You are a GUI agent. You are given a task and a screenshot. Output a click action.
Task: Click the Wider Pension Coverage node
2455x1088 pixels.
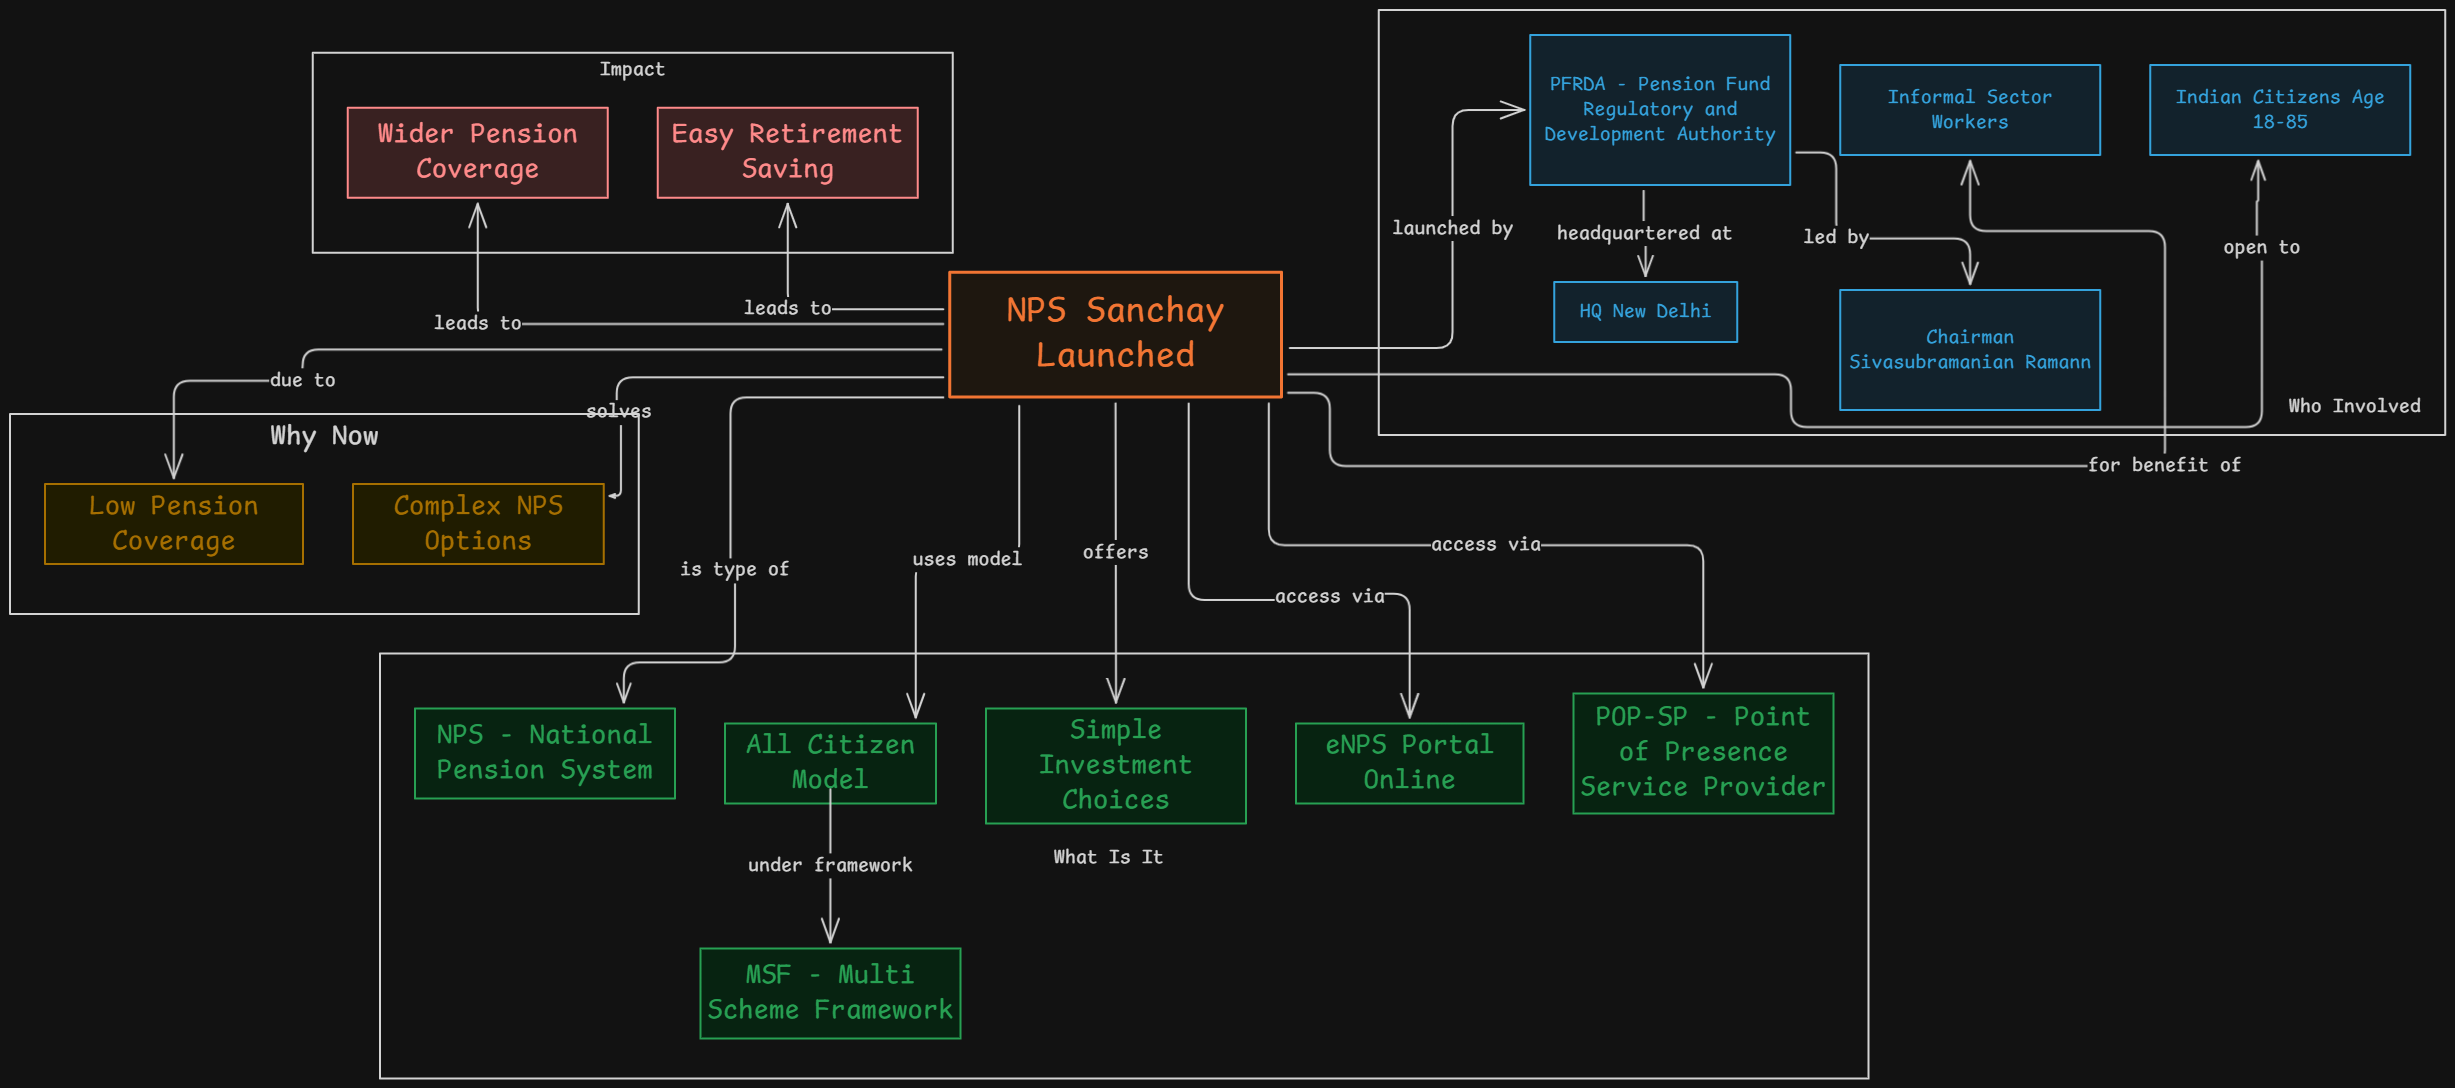(x=478, y=152)
